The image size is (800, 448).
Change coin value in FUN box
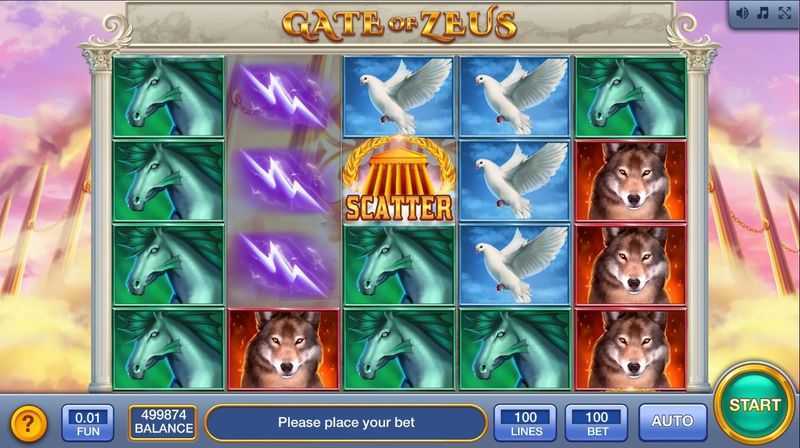(88, 423)
